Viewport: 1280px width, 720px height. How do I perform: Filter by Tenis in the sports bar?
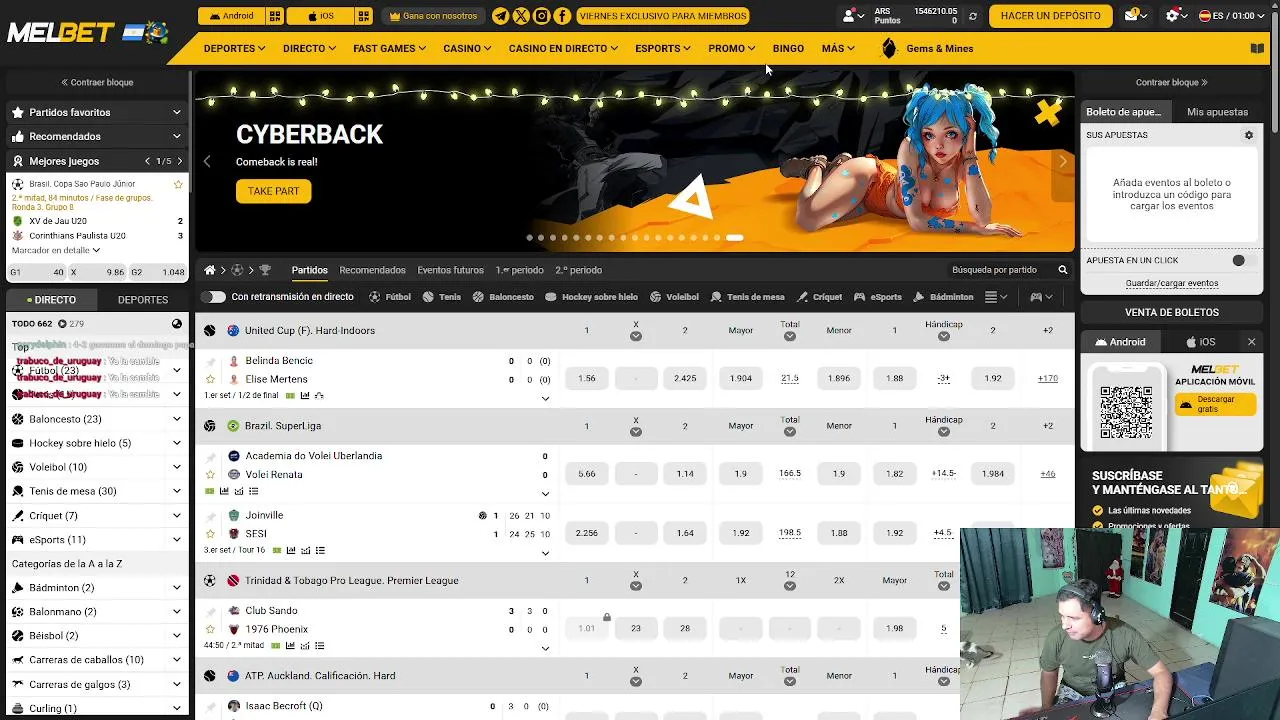click(442, 297)
